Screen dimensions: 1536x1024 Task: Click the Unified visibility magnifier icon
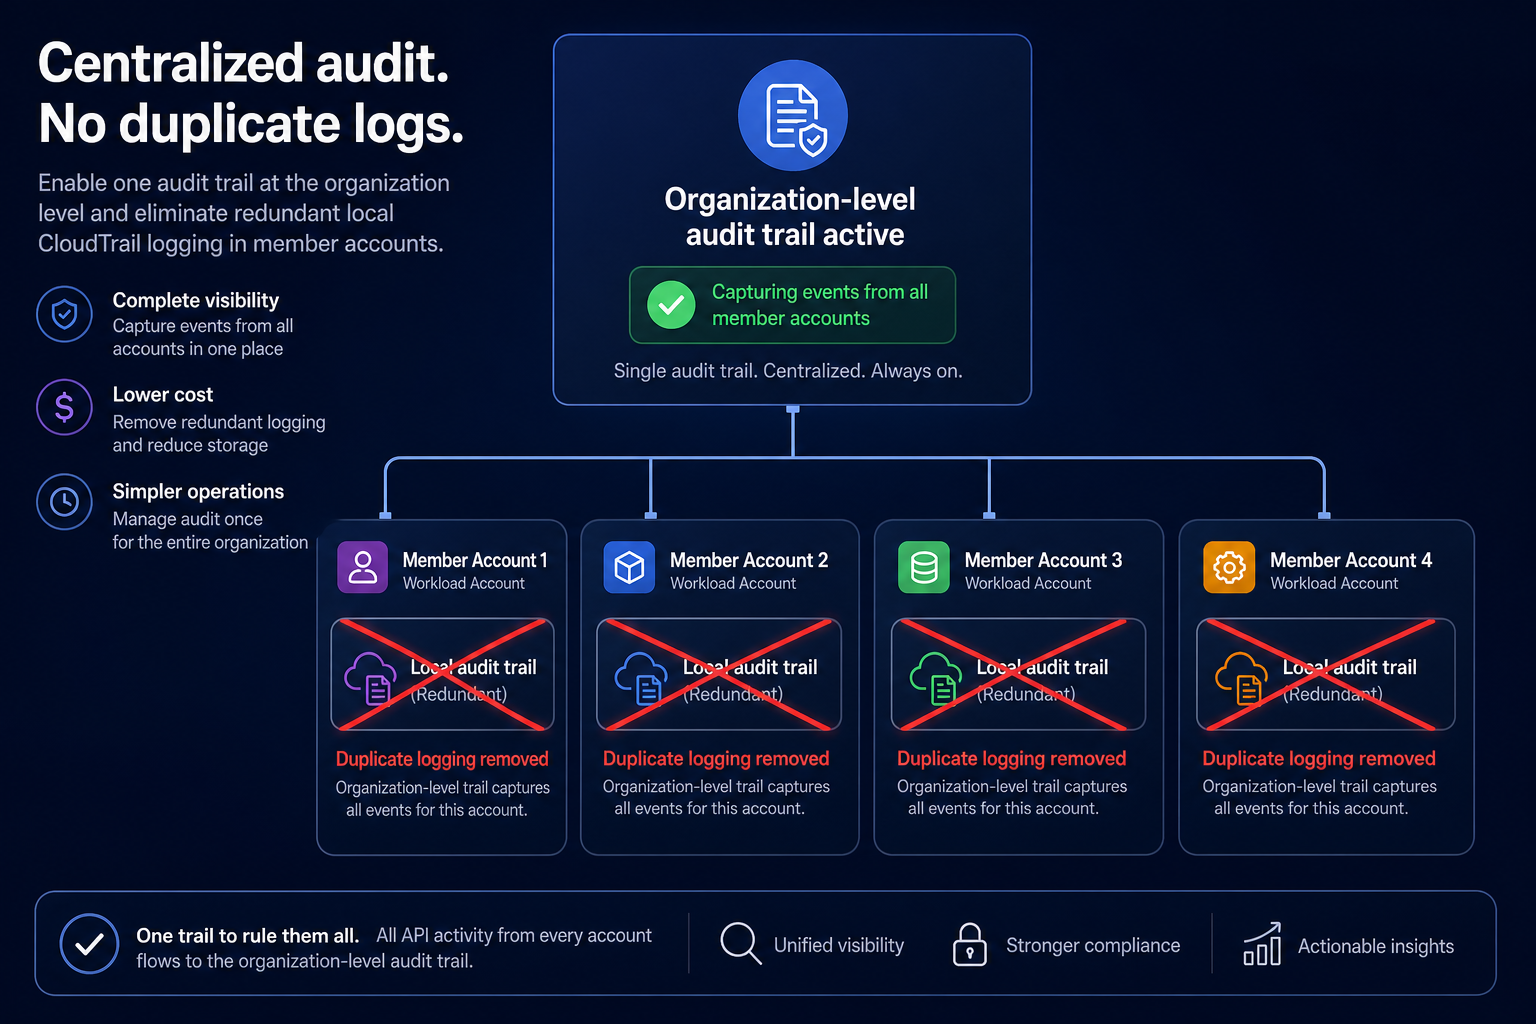click(x=741, y=943)
